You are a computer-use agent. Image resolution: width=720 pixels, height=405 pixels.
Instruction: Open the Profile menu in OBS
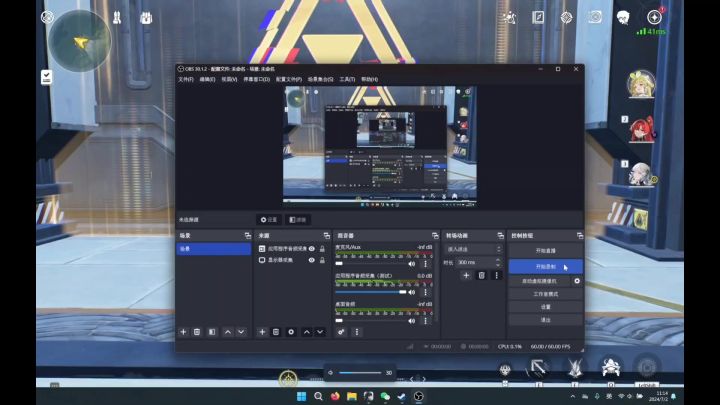pos(288,79)
